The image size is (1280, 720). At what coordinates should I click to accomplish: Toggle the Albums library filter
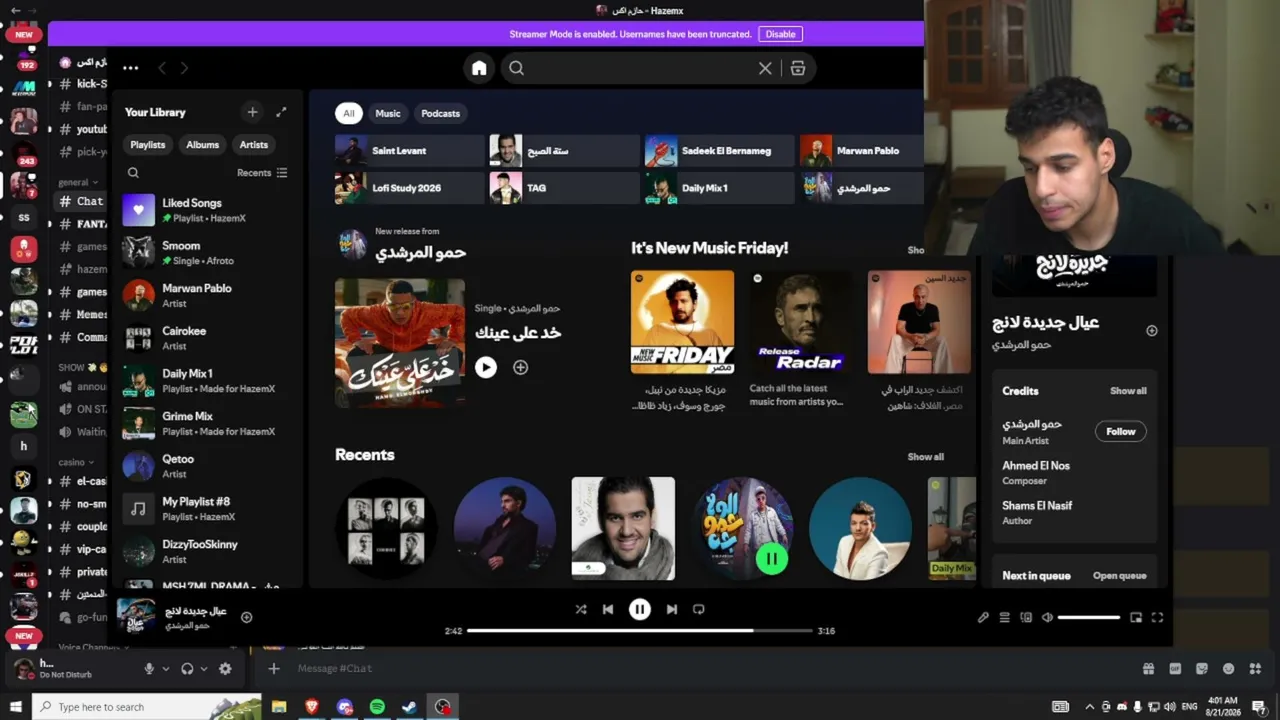pyautogui.click(x=202, y=145)
